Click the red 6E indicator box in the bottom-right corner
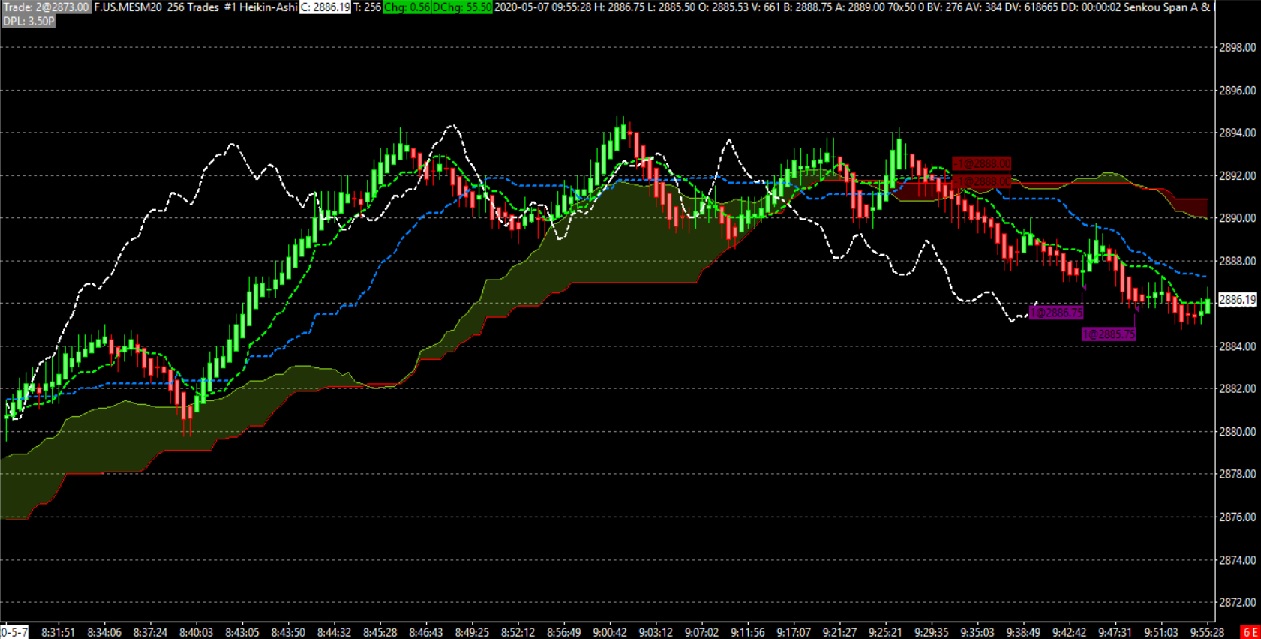Viewport: 1261px width, 639px height. (x=1249, y=632)
